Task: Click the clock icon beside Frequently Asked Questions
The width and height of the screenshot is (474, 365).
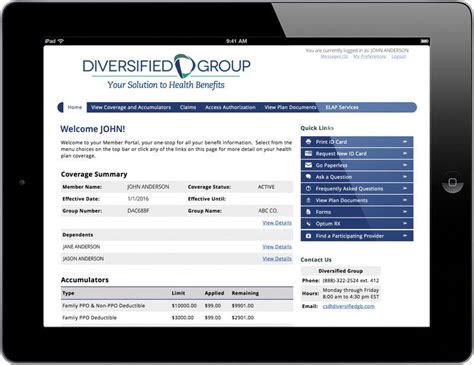Action: pos(308,188)
